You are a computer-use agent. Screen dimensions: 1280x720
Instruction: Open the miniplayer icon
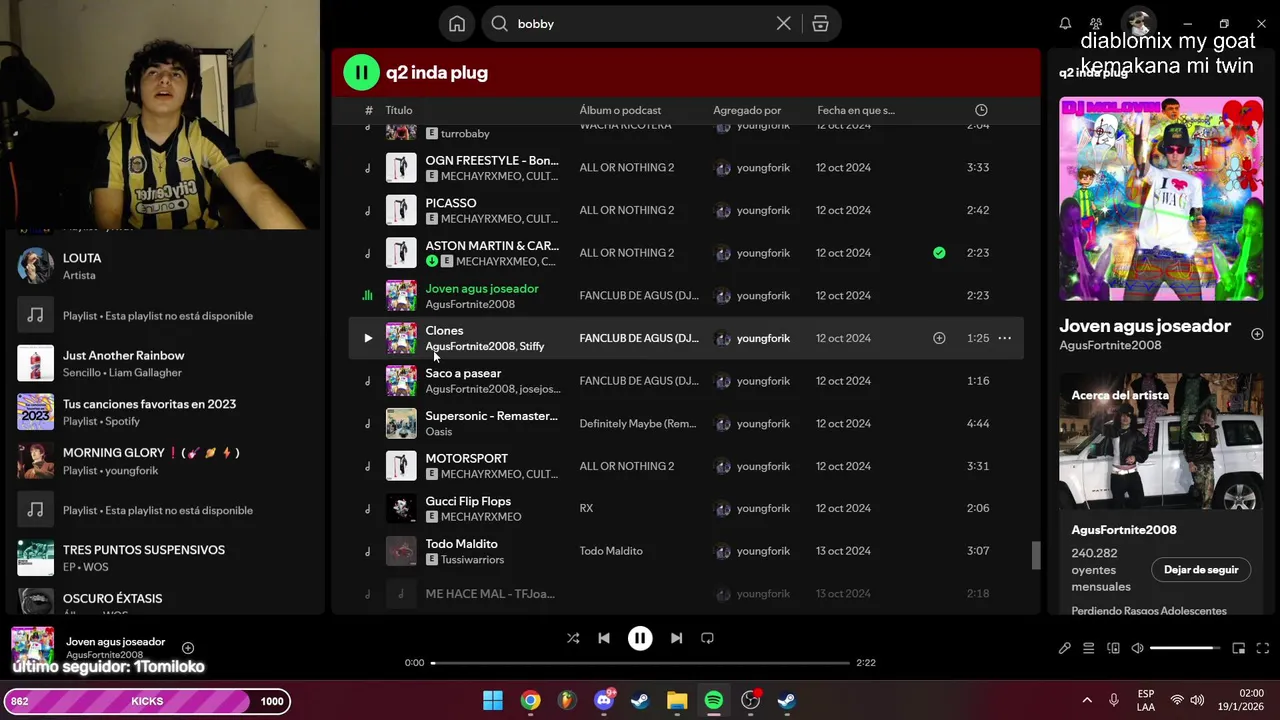point(1238,648)
